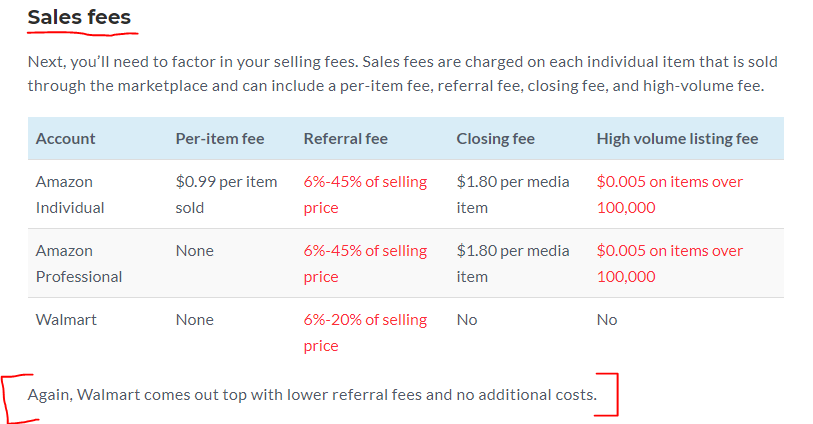This screenshot has height=424, width=813.
Task: Click Amazon Professional $0.005 high volume fee
Action: click(670, 263)
